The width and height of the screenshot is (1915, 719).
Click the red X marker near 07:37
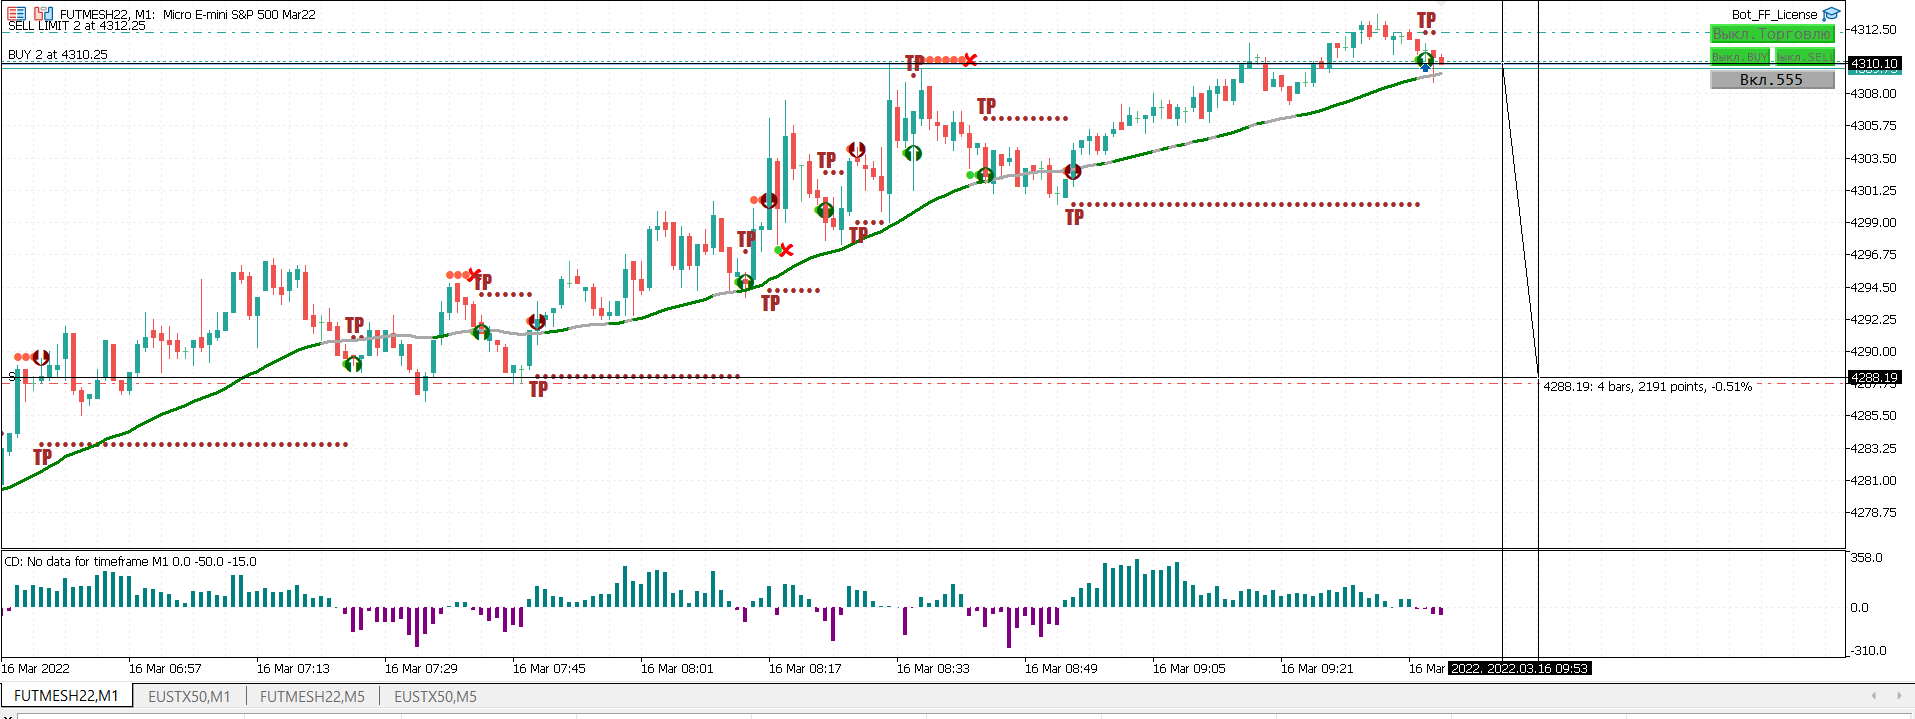coord(474,274)
